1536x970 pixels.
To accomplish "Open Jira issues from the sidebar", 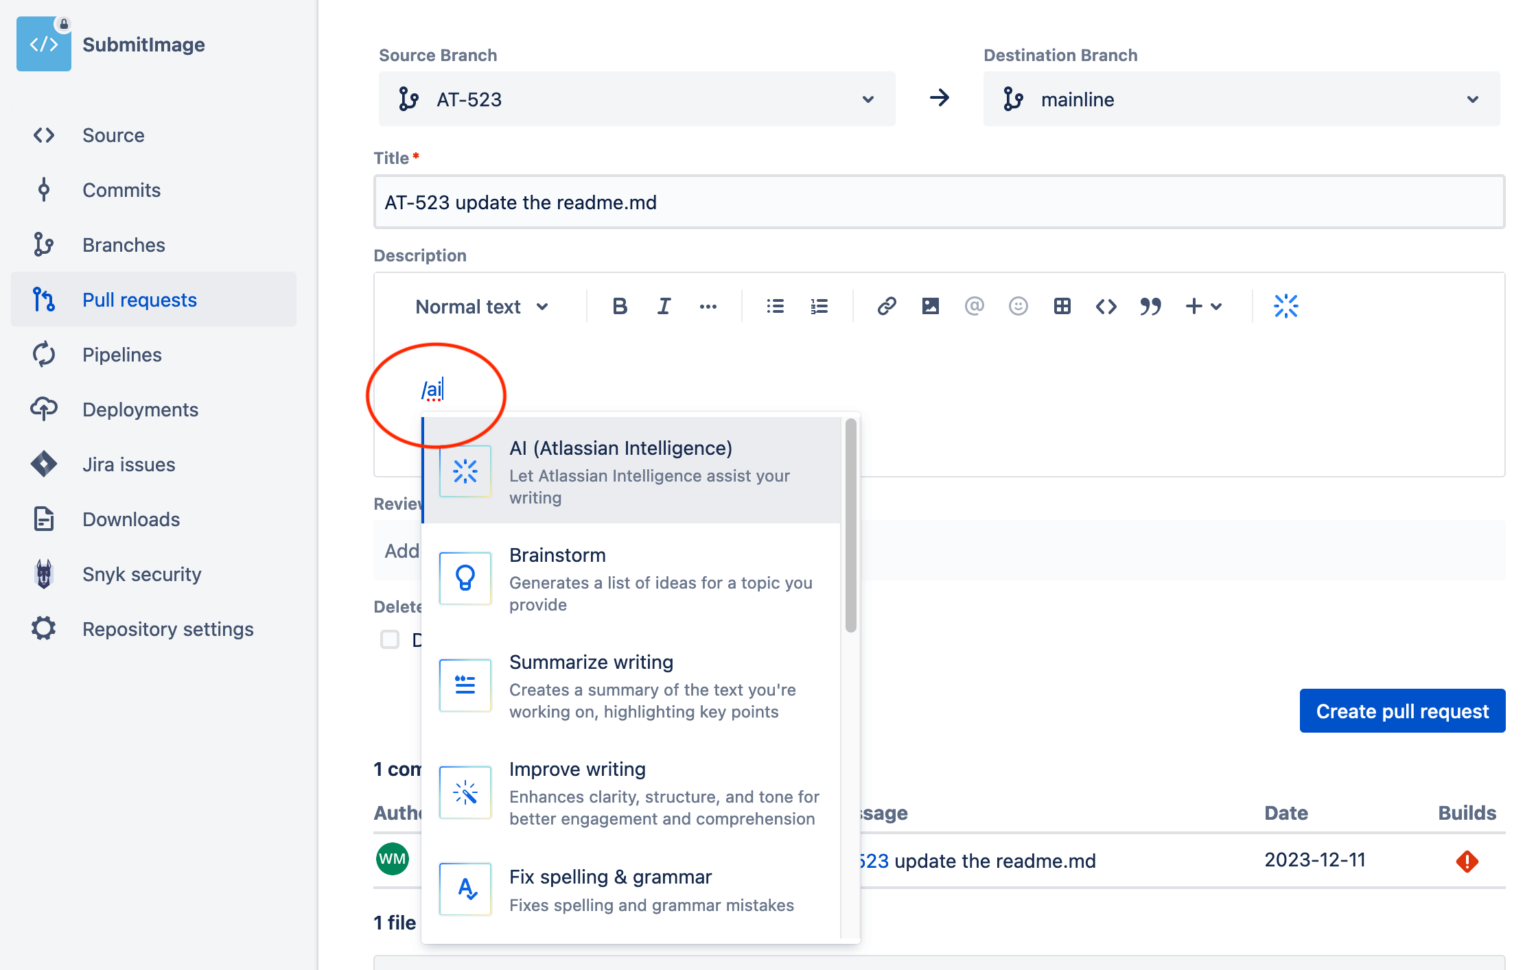I will tap(126, 464).
